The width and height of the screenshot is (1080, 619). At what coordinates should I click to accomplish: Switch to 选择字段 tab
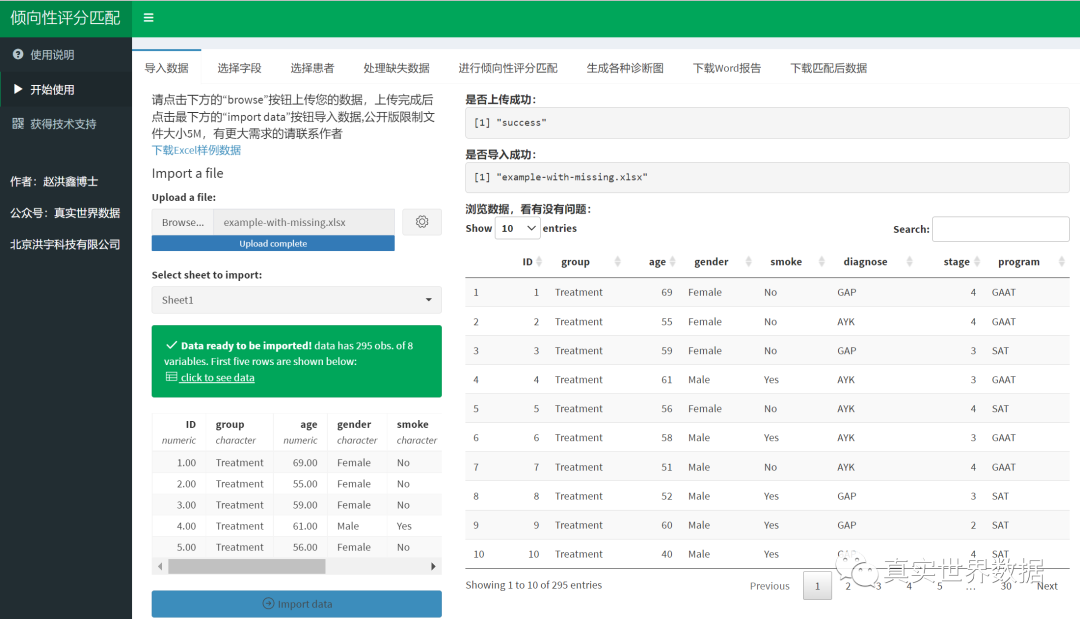[x=239, y=68]
